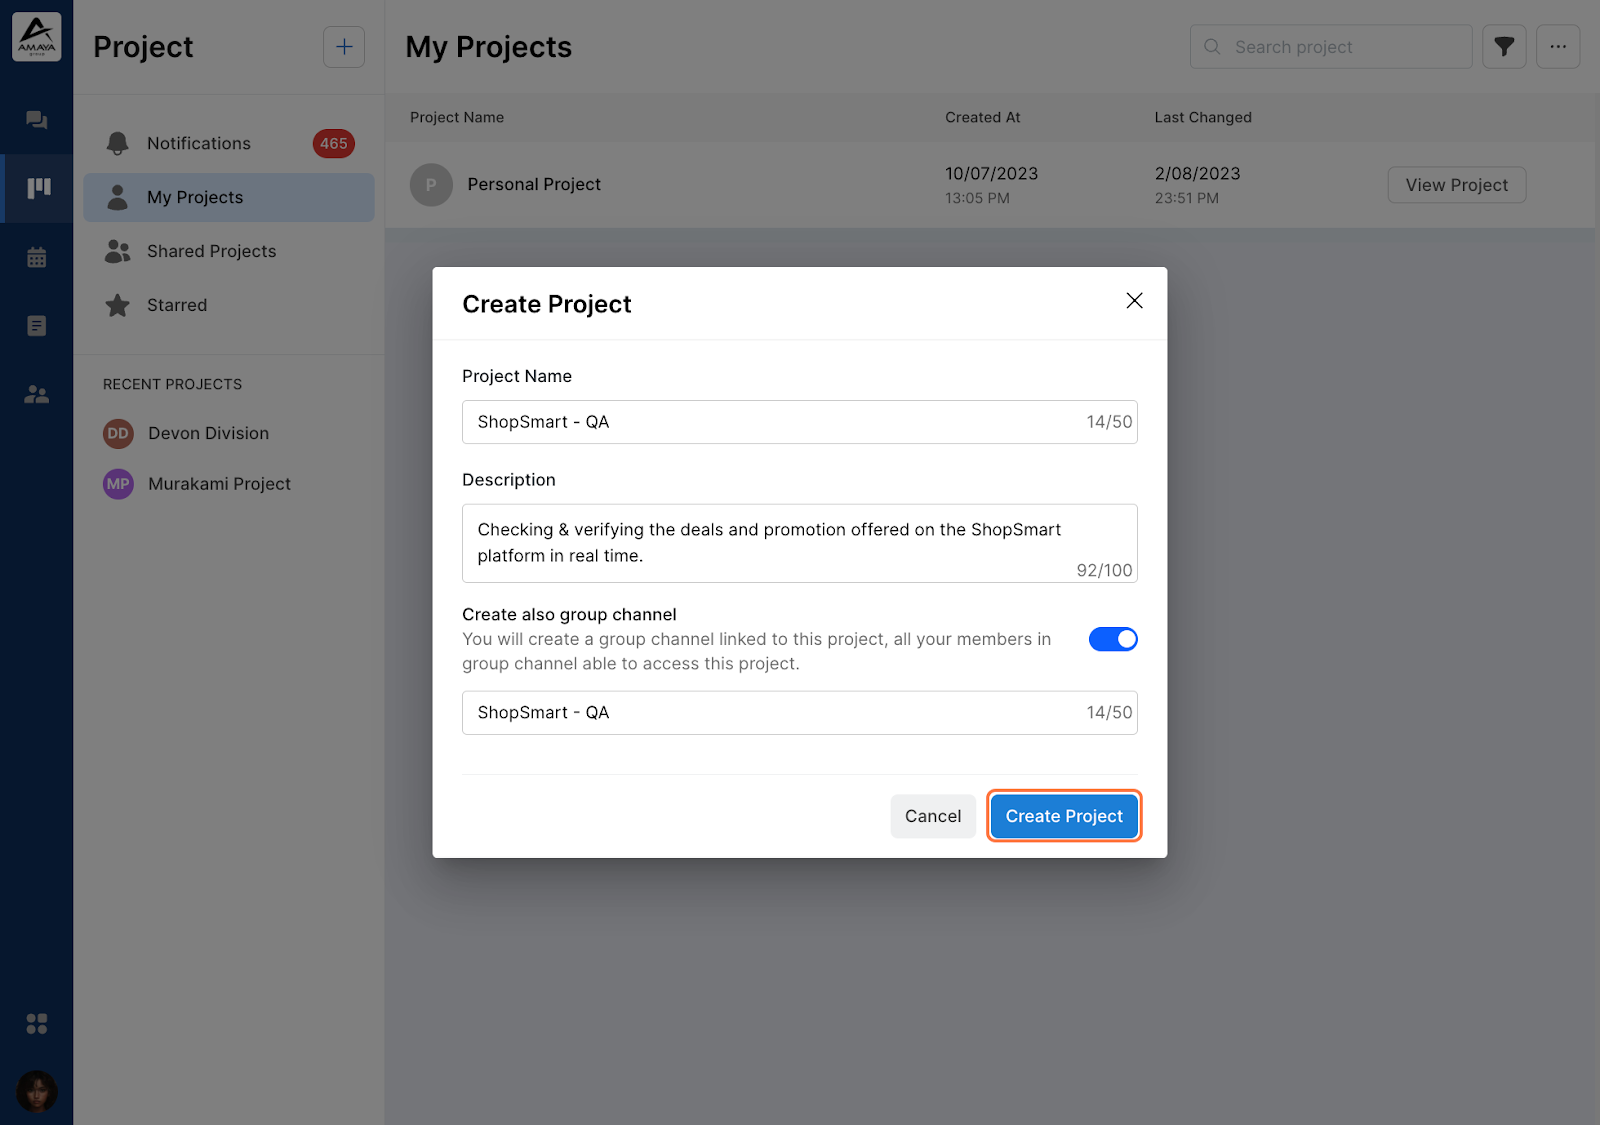Select the project board sidebar icon
Viewport: 1600px width, 1125px height.
coord(39,188)
